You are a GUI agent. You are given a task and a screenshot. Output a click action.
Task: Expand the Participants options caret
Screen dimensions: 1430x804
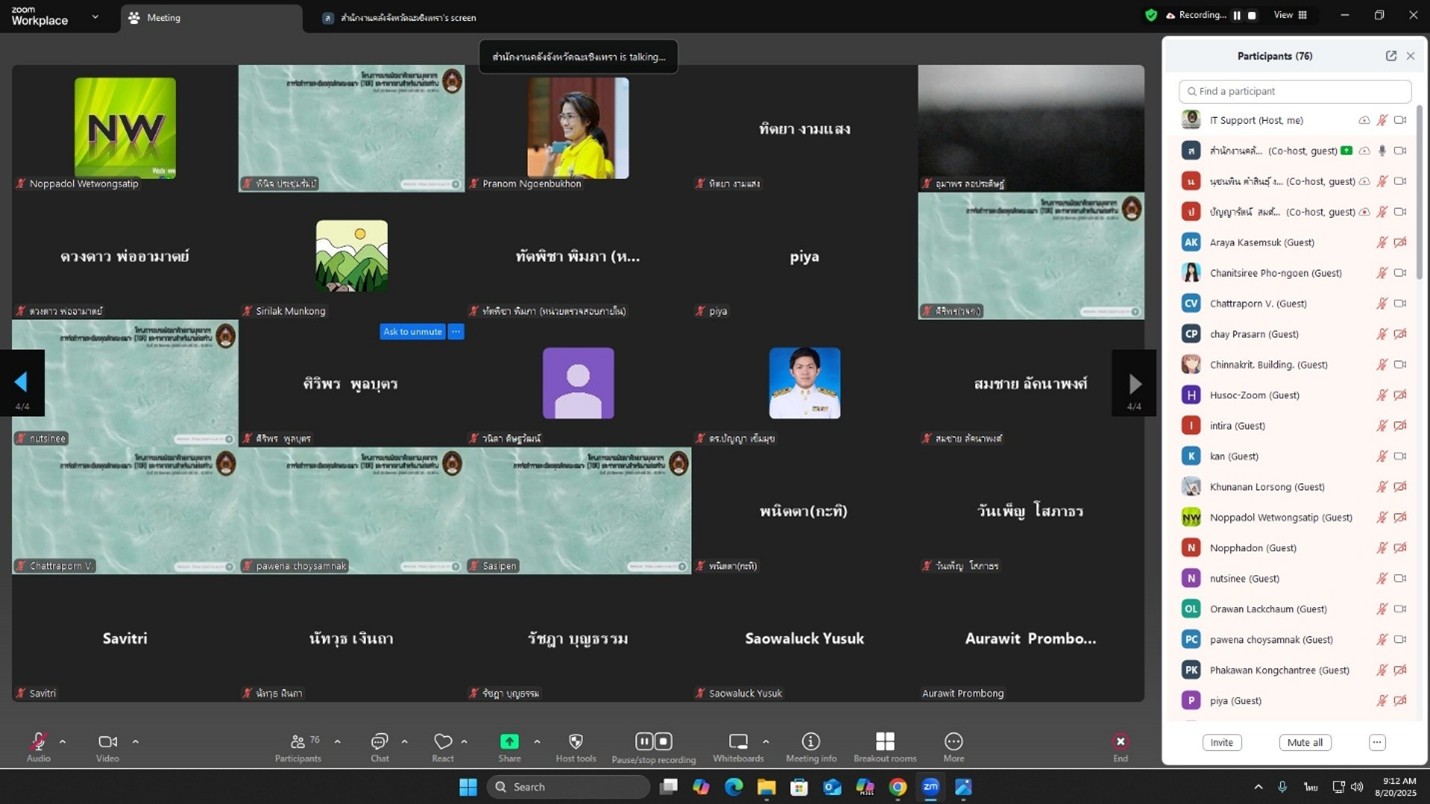[337, 742]
